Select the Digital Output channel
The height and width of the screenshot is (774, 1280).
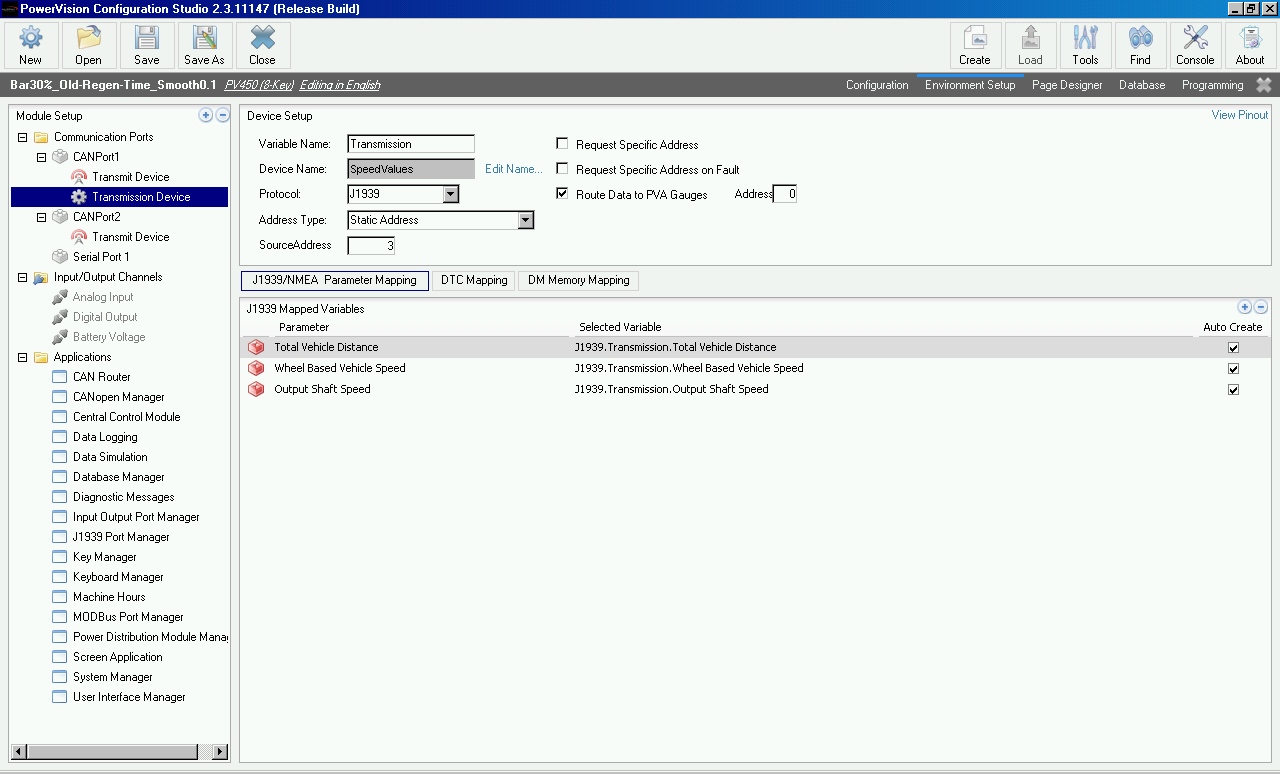105,317
